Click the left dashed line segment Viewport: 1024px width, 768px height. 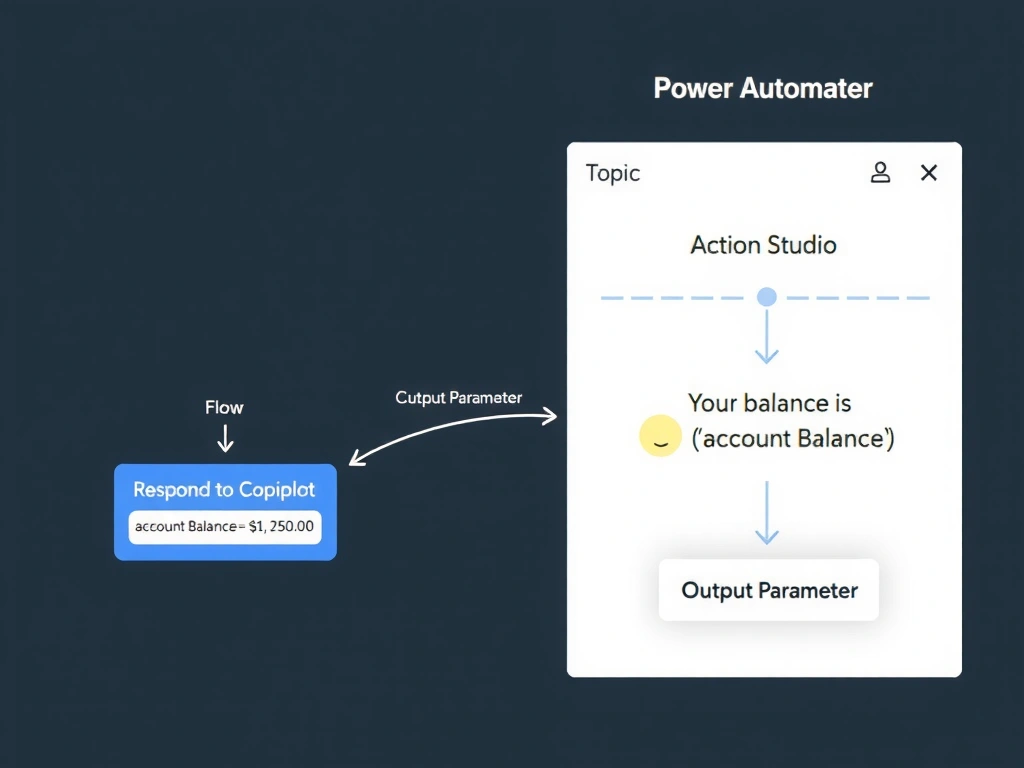pos(673,298)
